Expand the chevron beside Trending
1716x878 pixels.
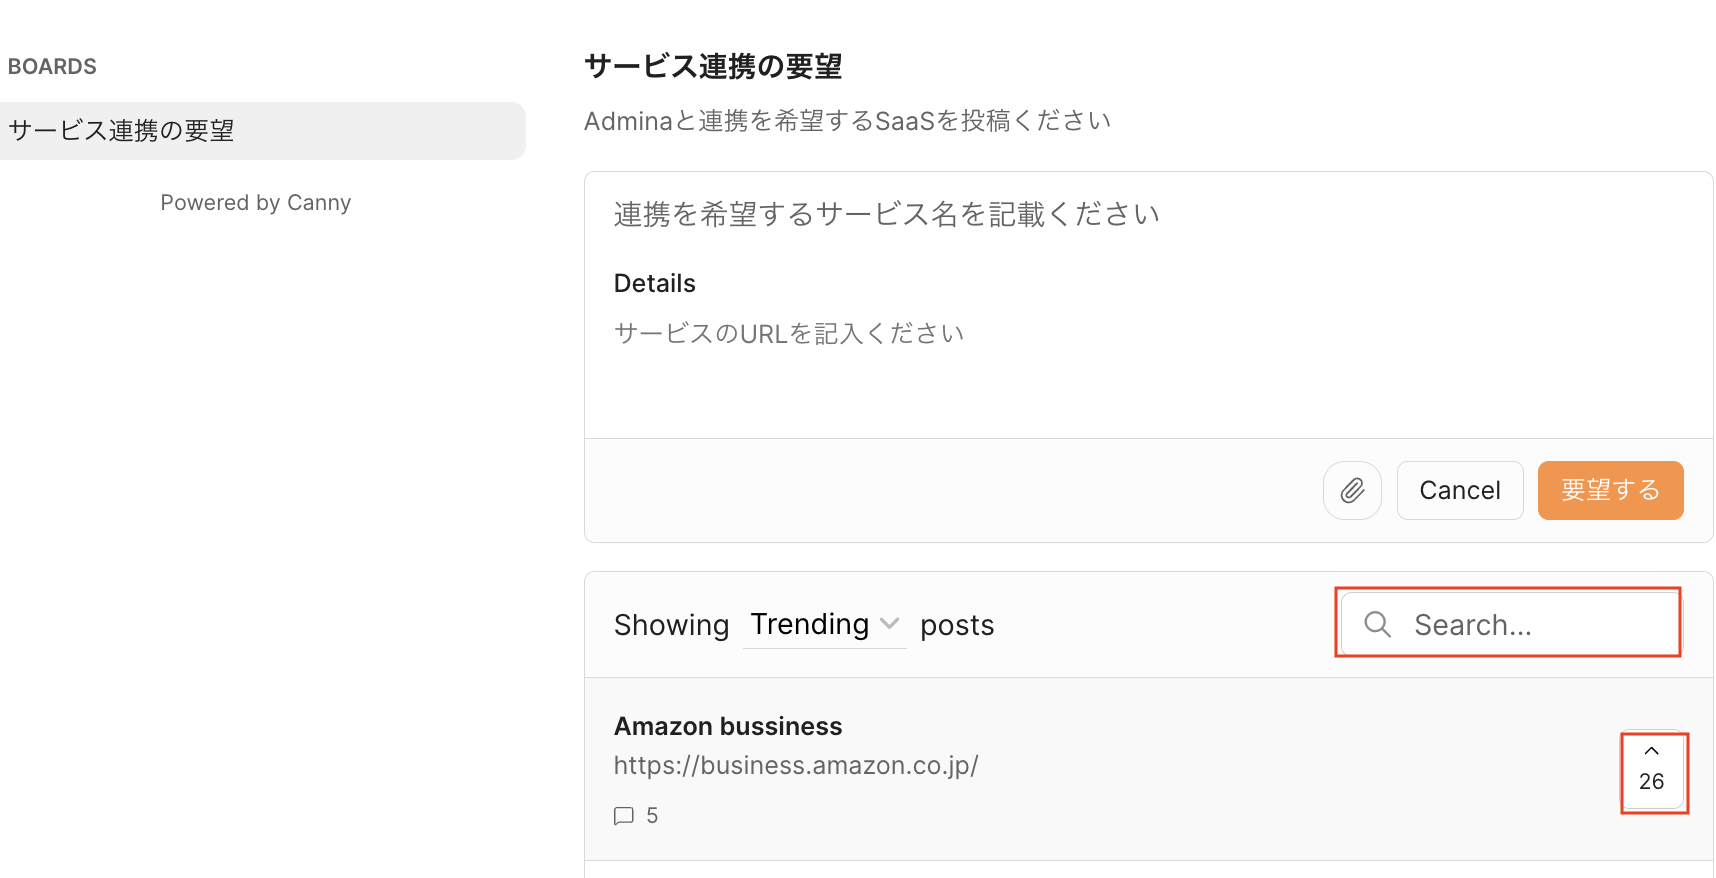point(889,624)
